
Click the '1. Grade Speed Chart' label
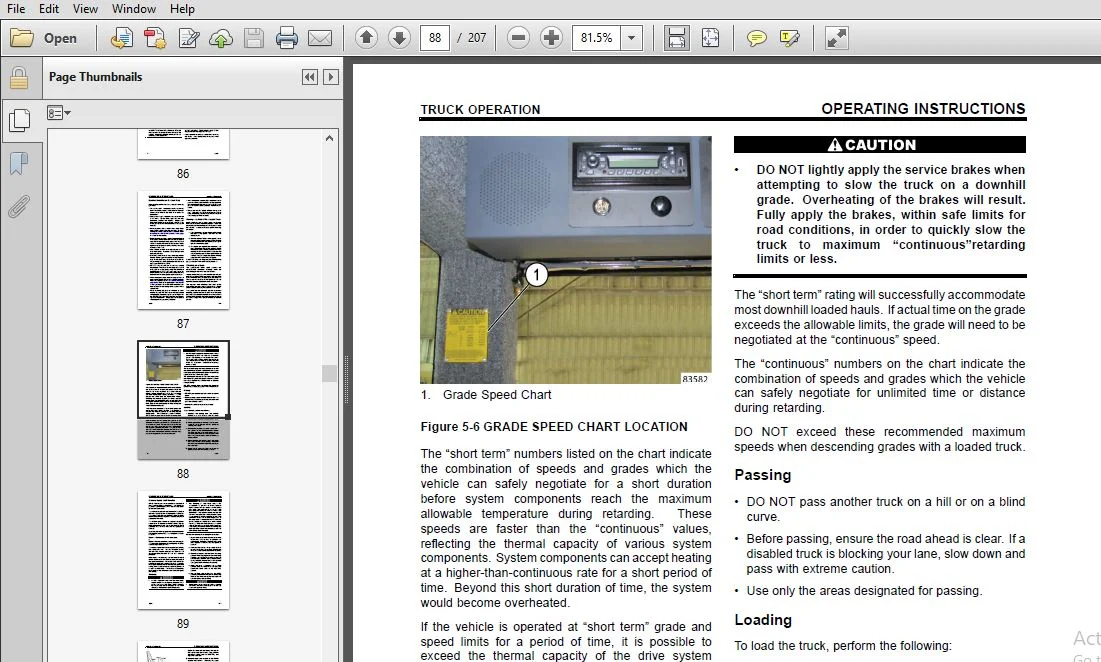click(x=486, y=395)
